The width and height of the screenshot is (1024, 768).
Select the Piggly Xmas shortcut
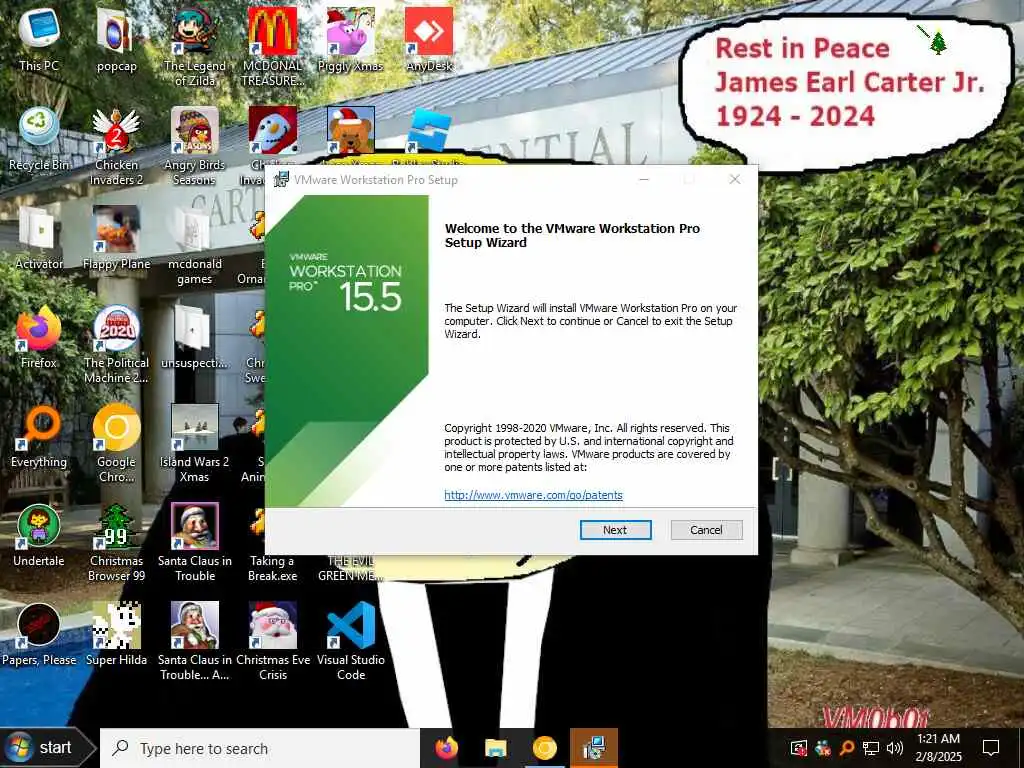click(350, 39)
